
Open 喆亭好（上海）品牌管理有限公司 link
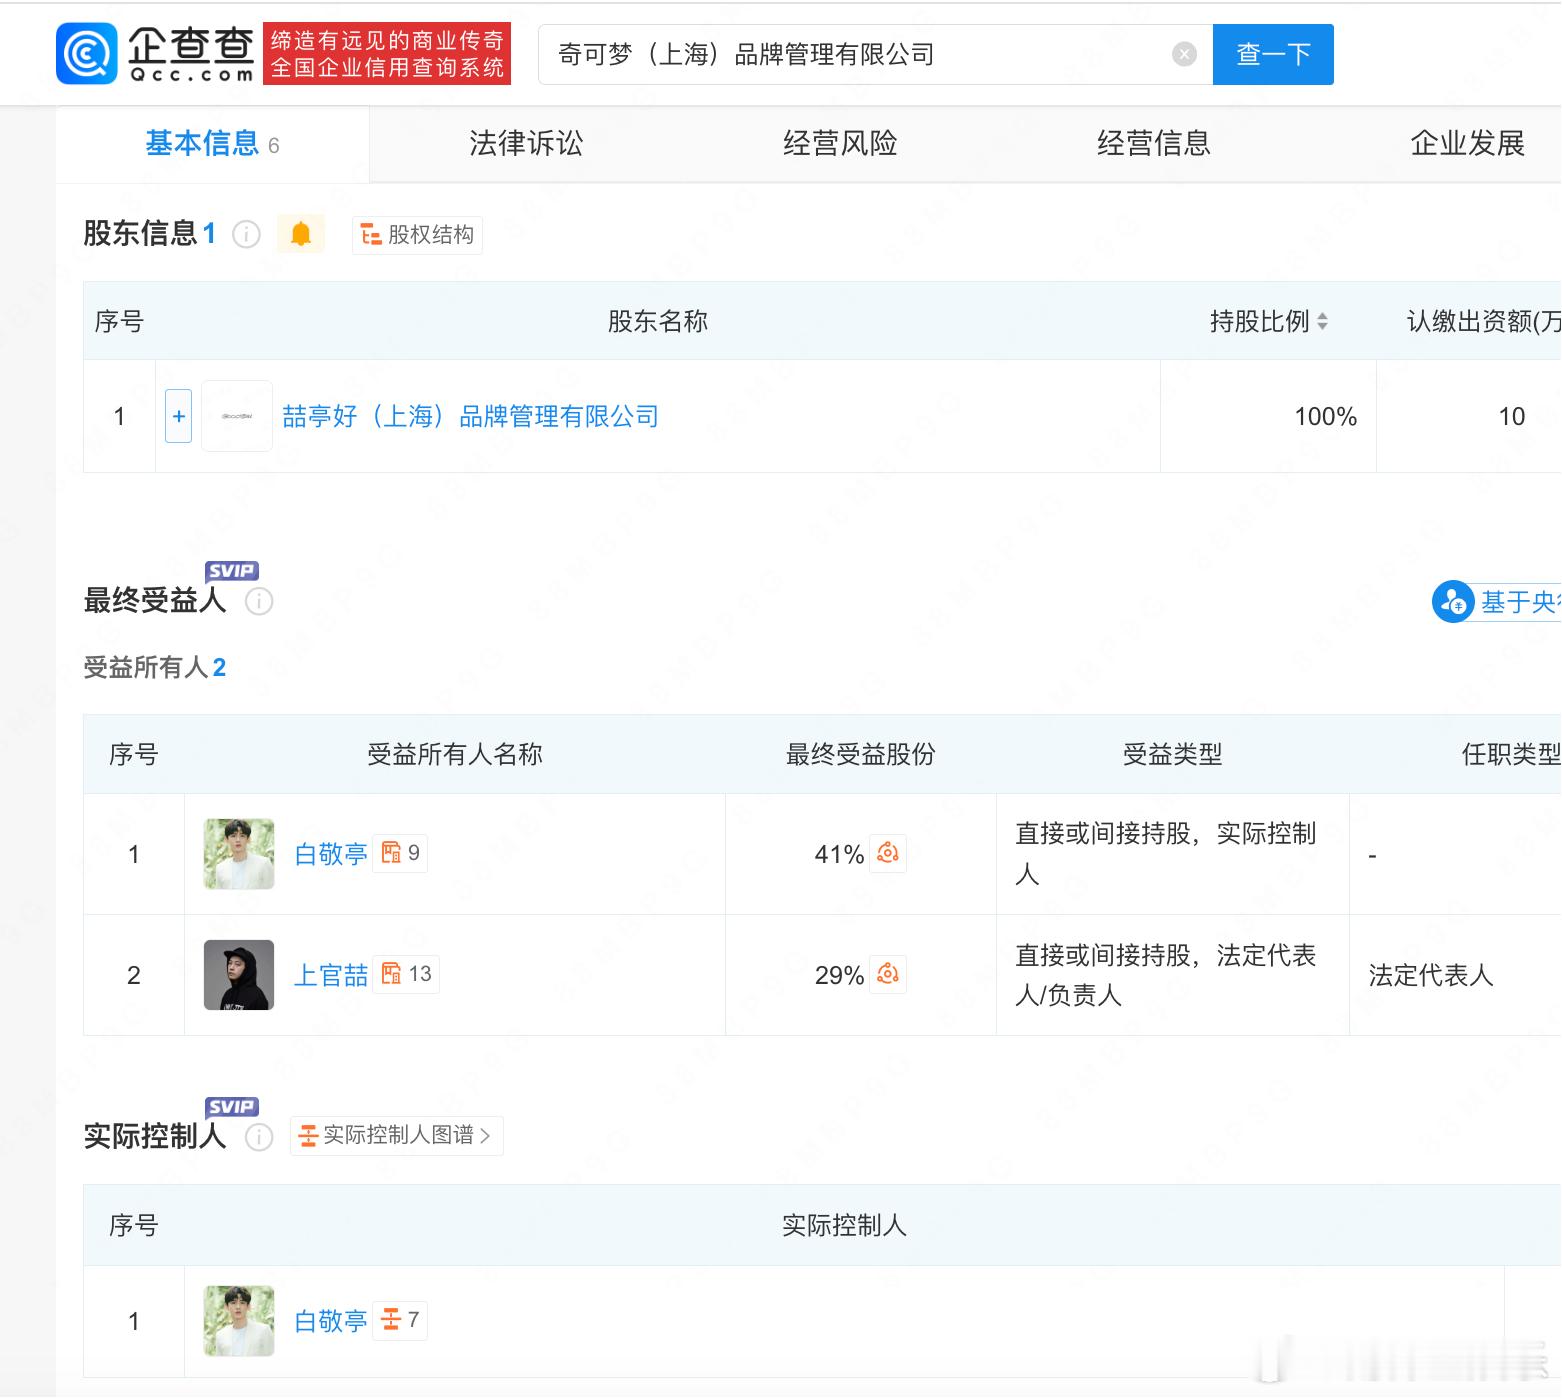click(470, 416)
